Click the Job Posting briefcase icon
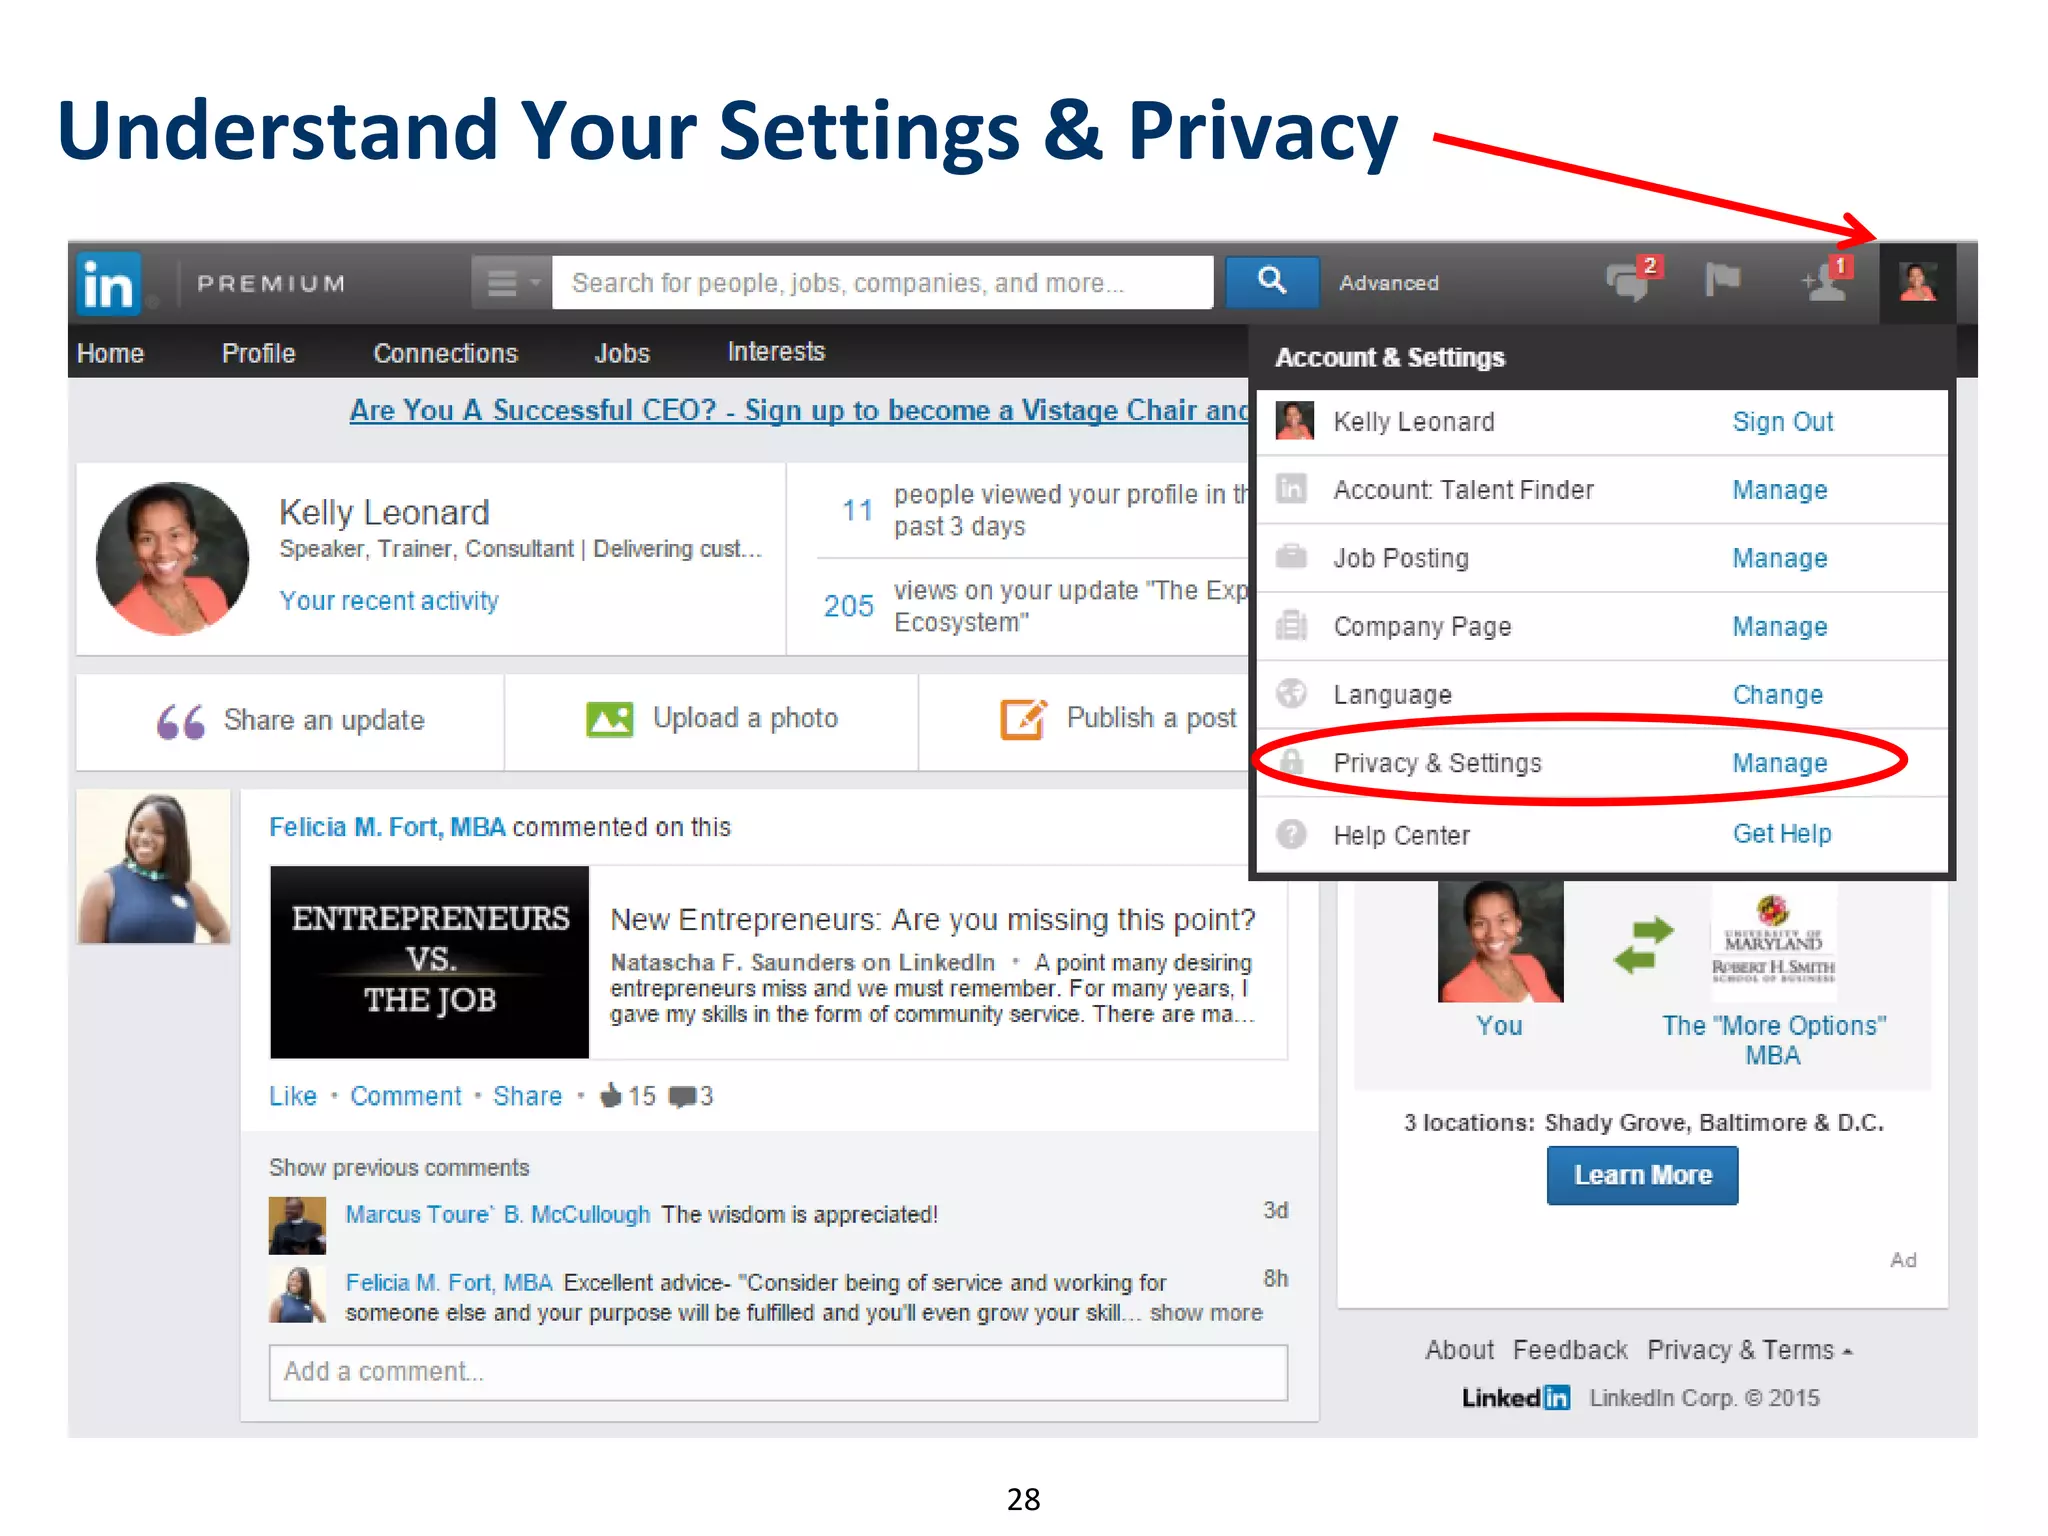The width and height of the screenshot is (2048, 1536). 1292,556
